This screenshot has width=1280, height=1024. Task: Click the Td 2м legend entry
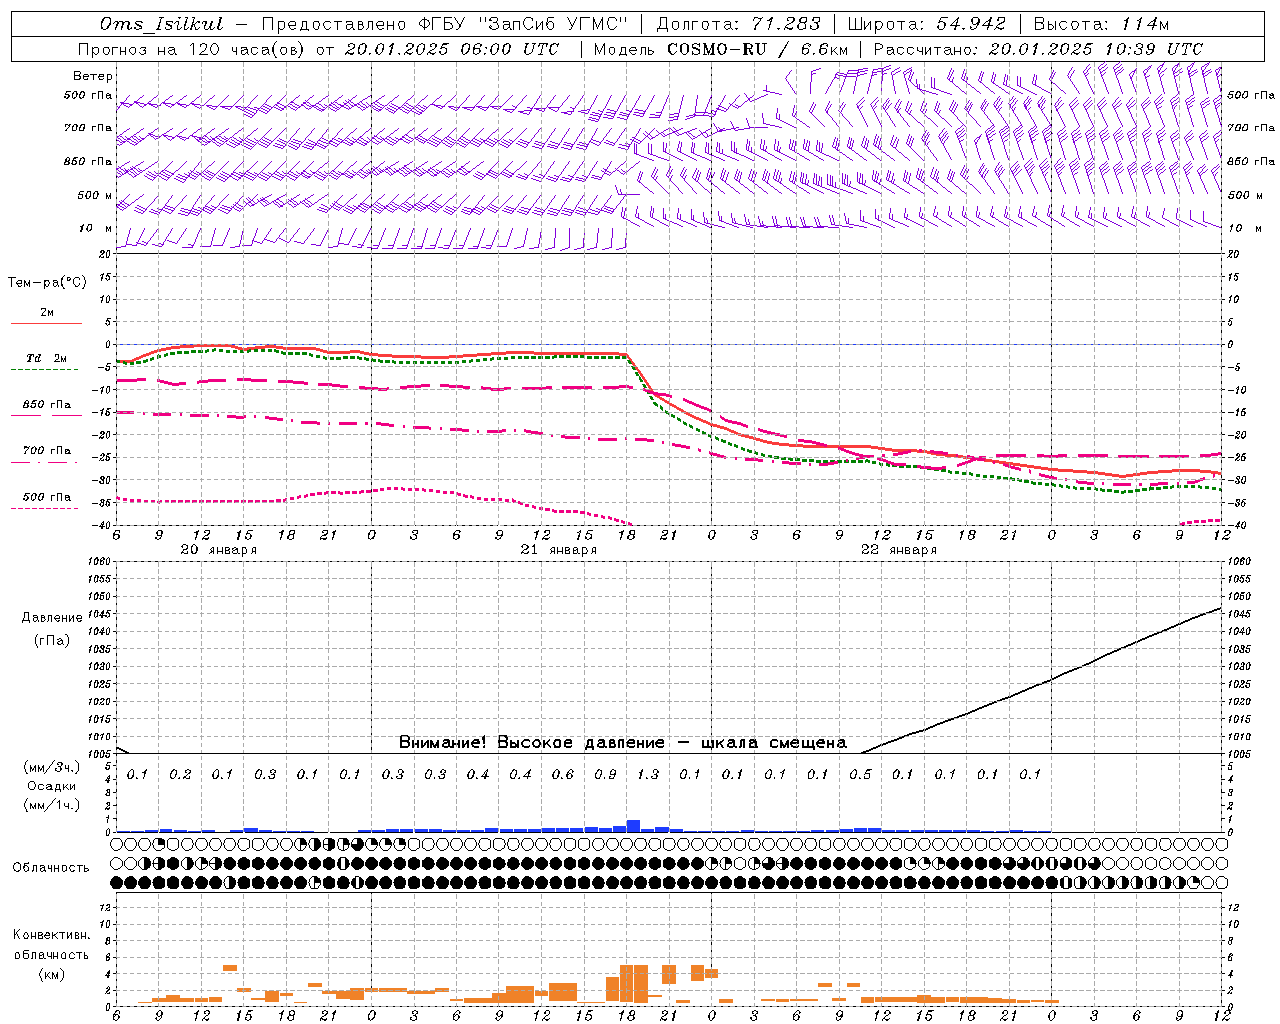(x=47, y=358)
